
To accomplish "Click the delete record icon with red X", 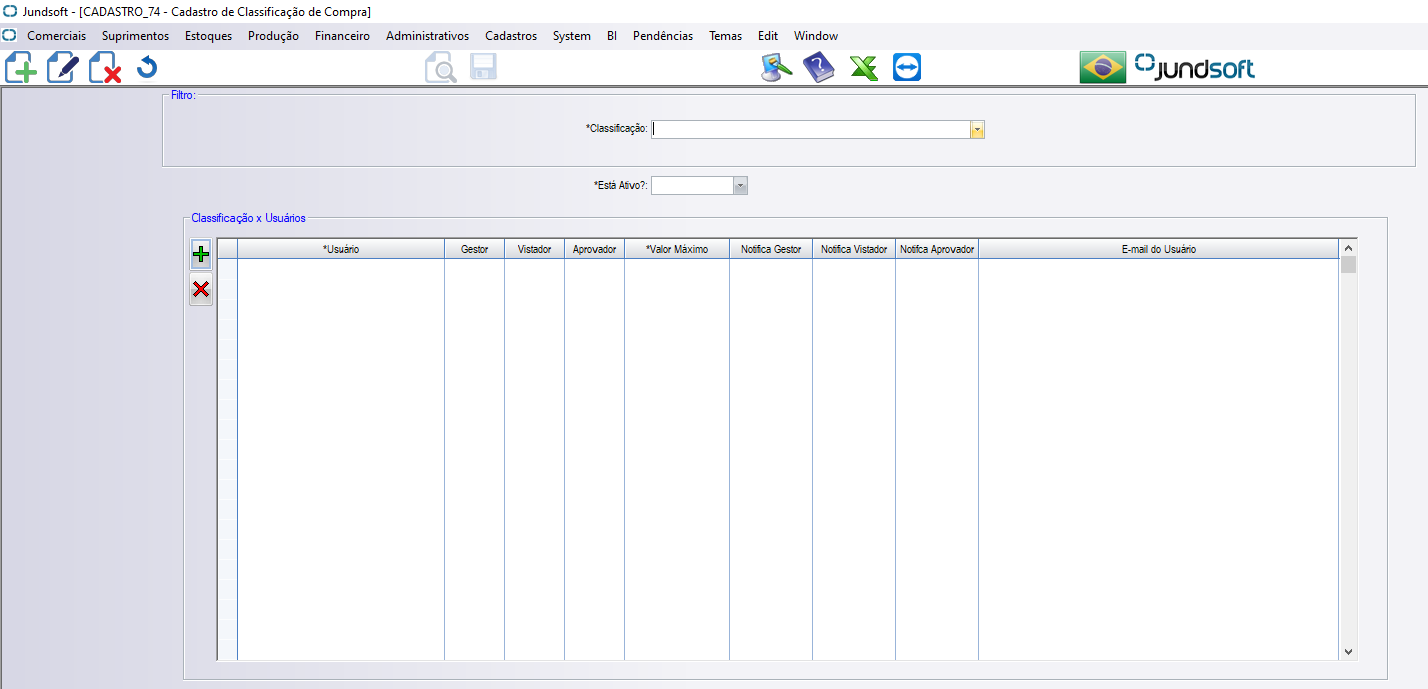I will pyautogui.click(x=105, y=68).
